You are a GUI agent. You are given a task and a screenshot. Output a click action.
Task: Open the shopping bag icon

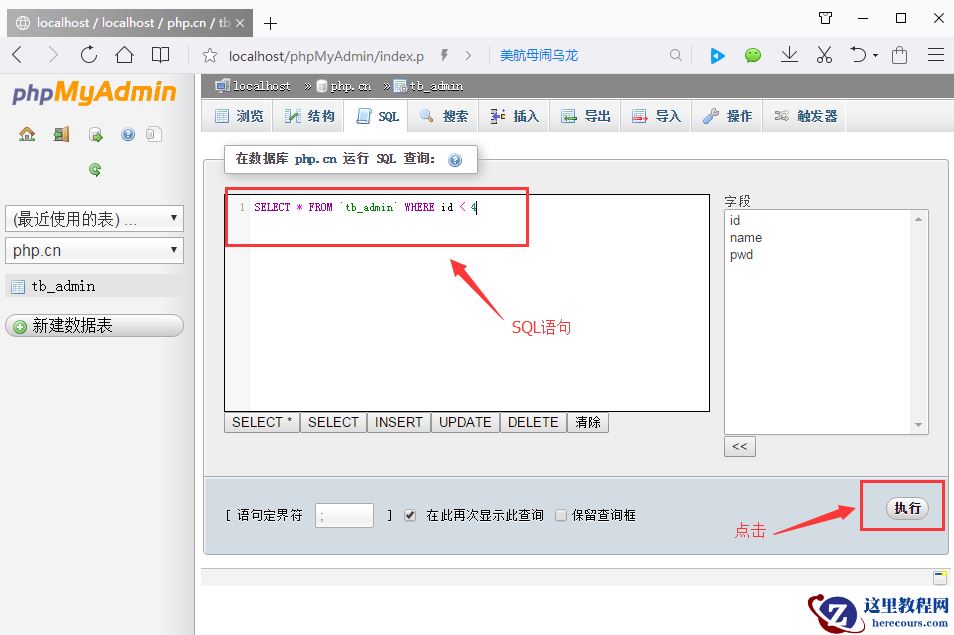(x=899, y=55)
